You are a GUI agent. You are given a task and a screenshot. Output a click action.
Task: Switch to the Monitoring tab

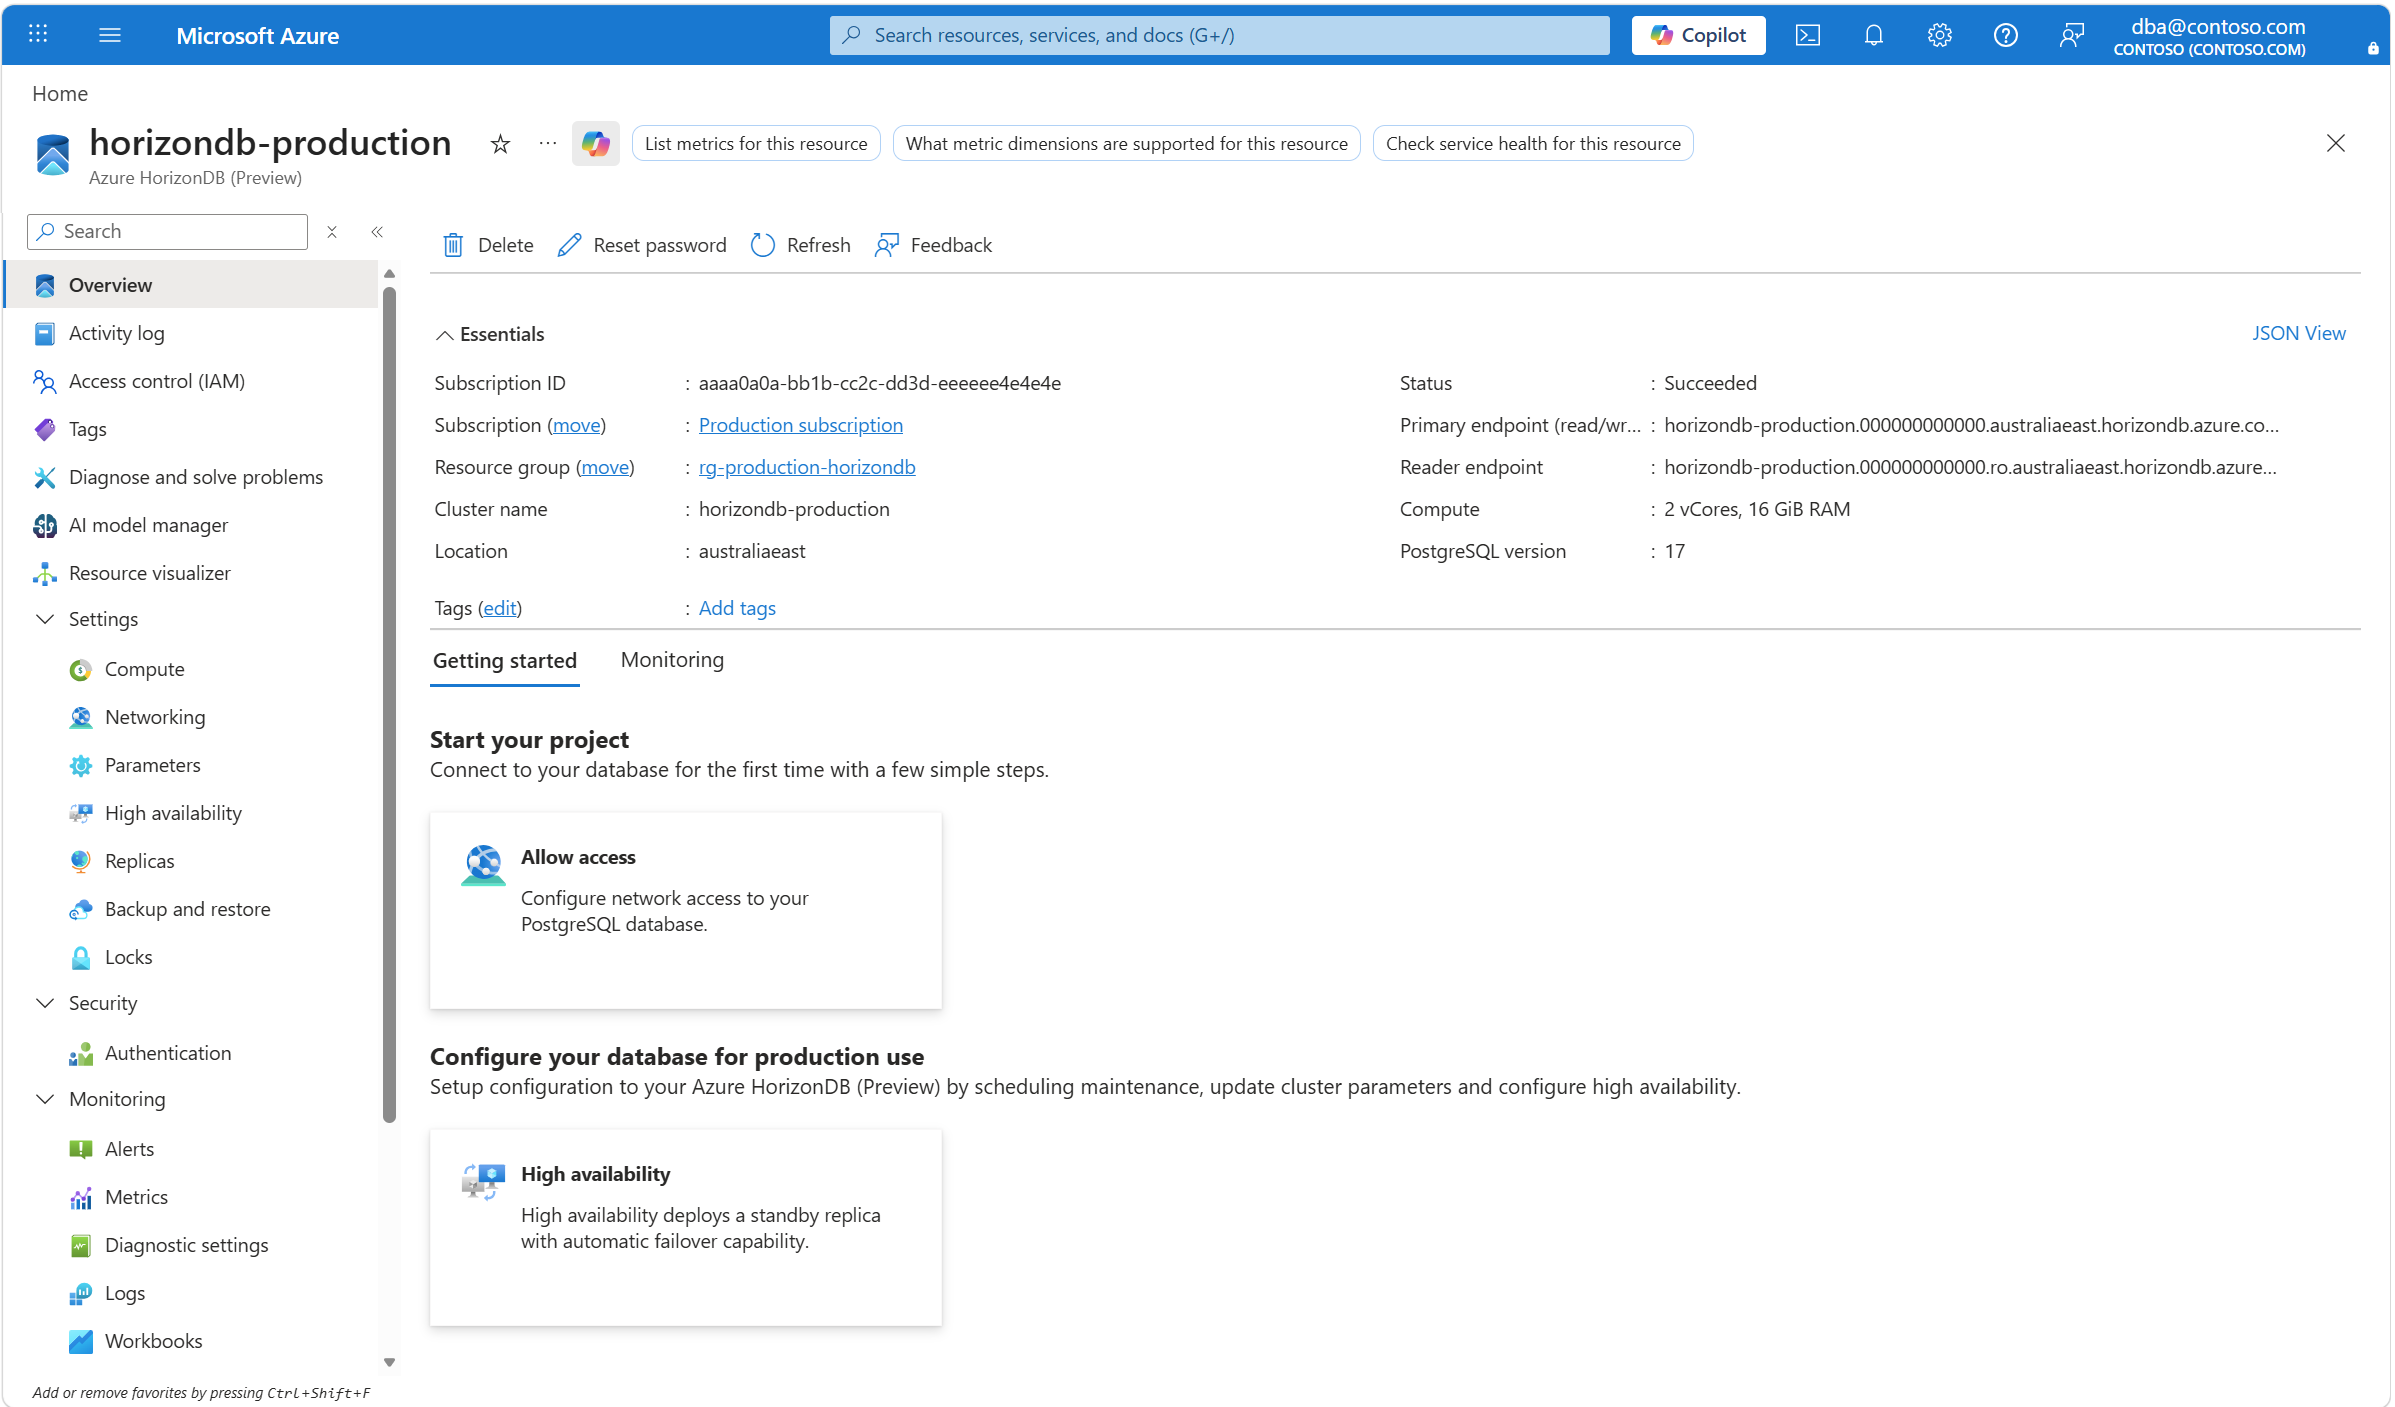pos(672,660)
